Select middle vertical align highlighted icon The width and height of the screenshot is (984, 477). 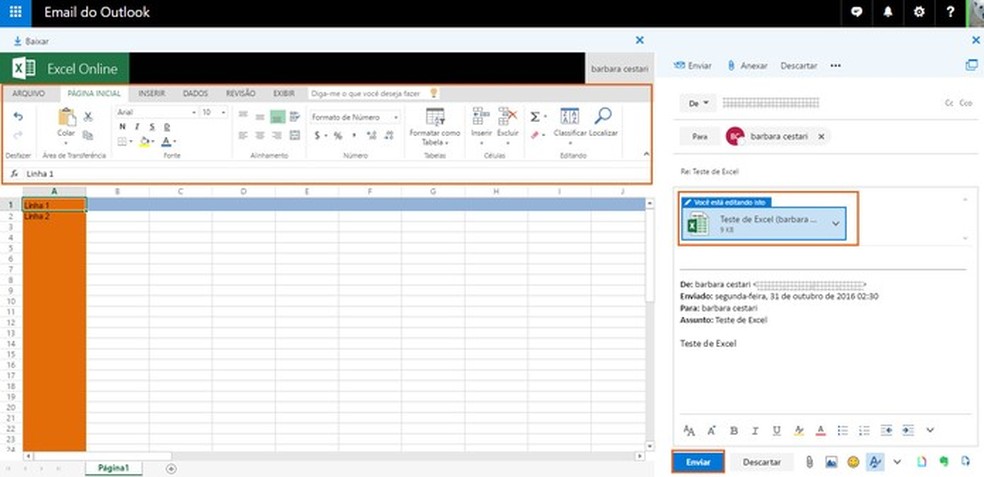pos(277,117)
